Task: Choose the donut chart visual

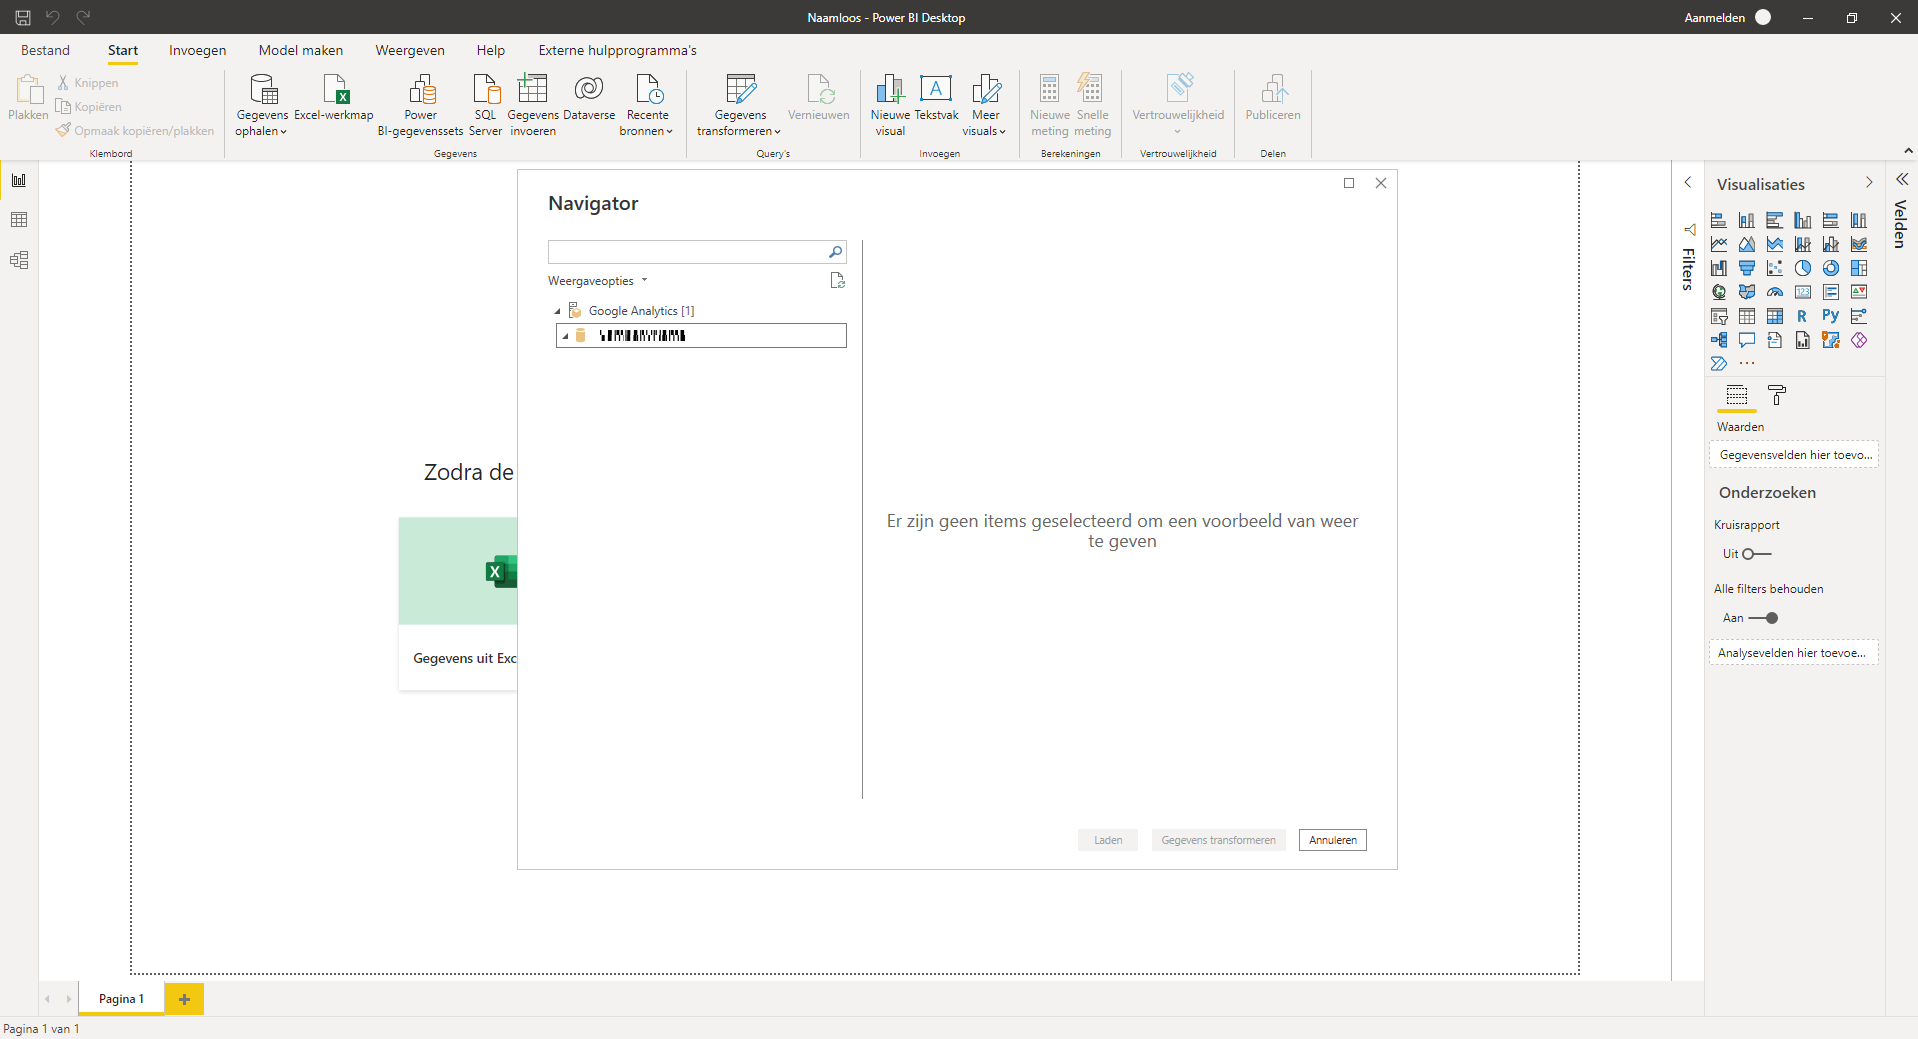Action: pyautogui.click(x=1831, y=268)
